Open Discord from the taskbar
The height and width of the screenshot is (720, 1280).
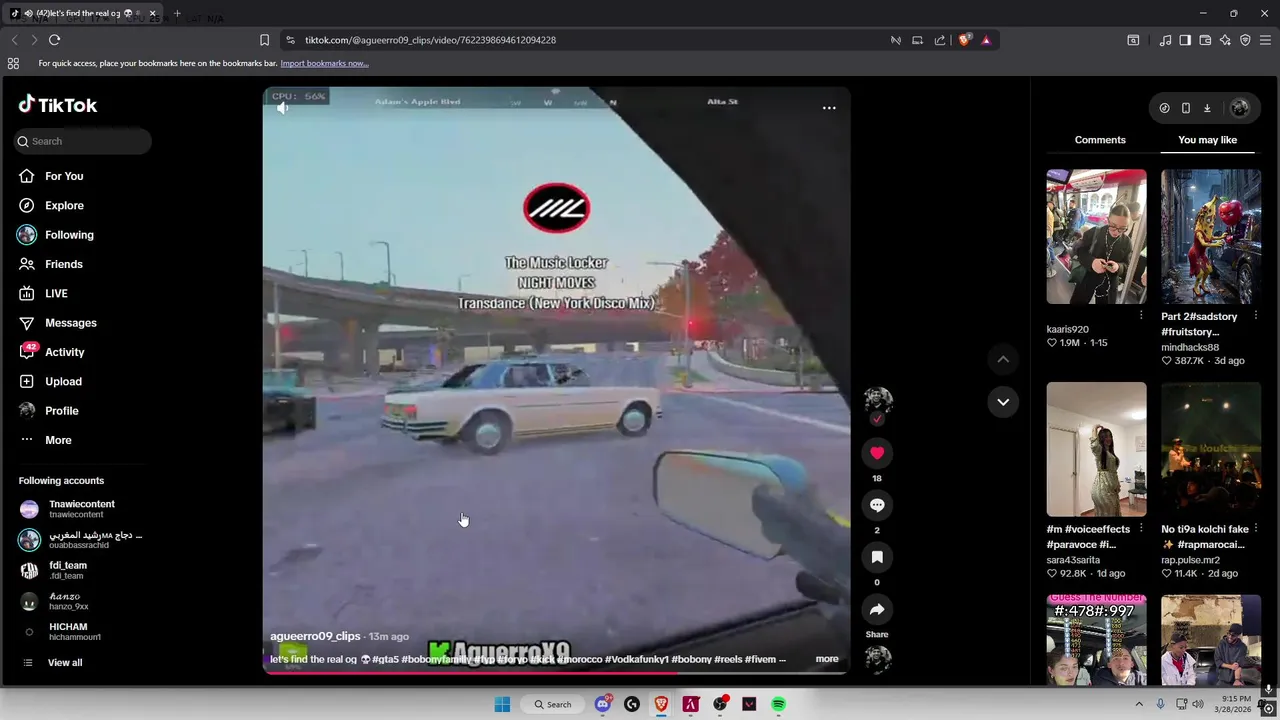[602, 704]
